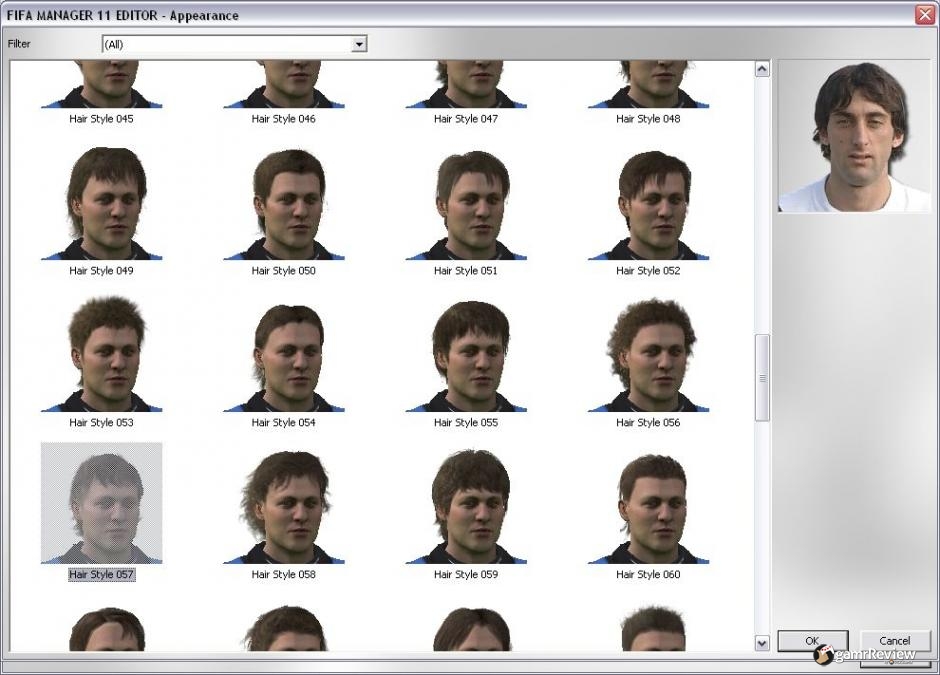Screen dimensions: 940x675
Task: Click the 'Hair Style 050' label
Action: [284, 270]
